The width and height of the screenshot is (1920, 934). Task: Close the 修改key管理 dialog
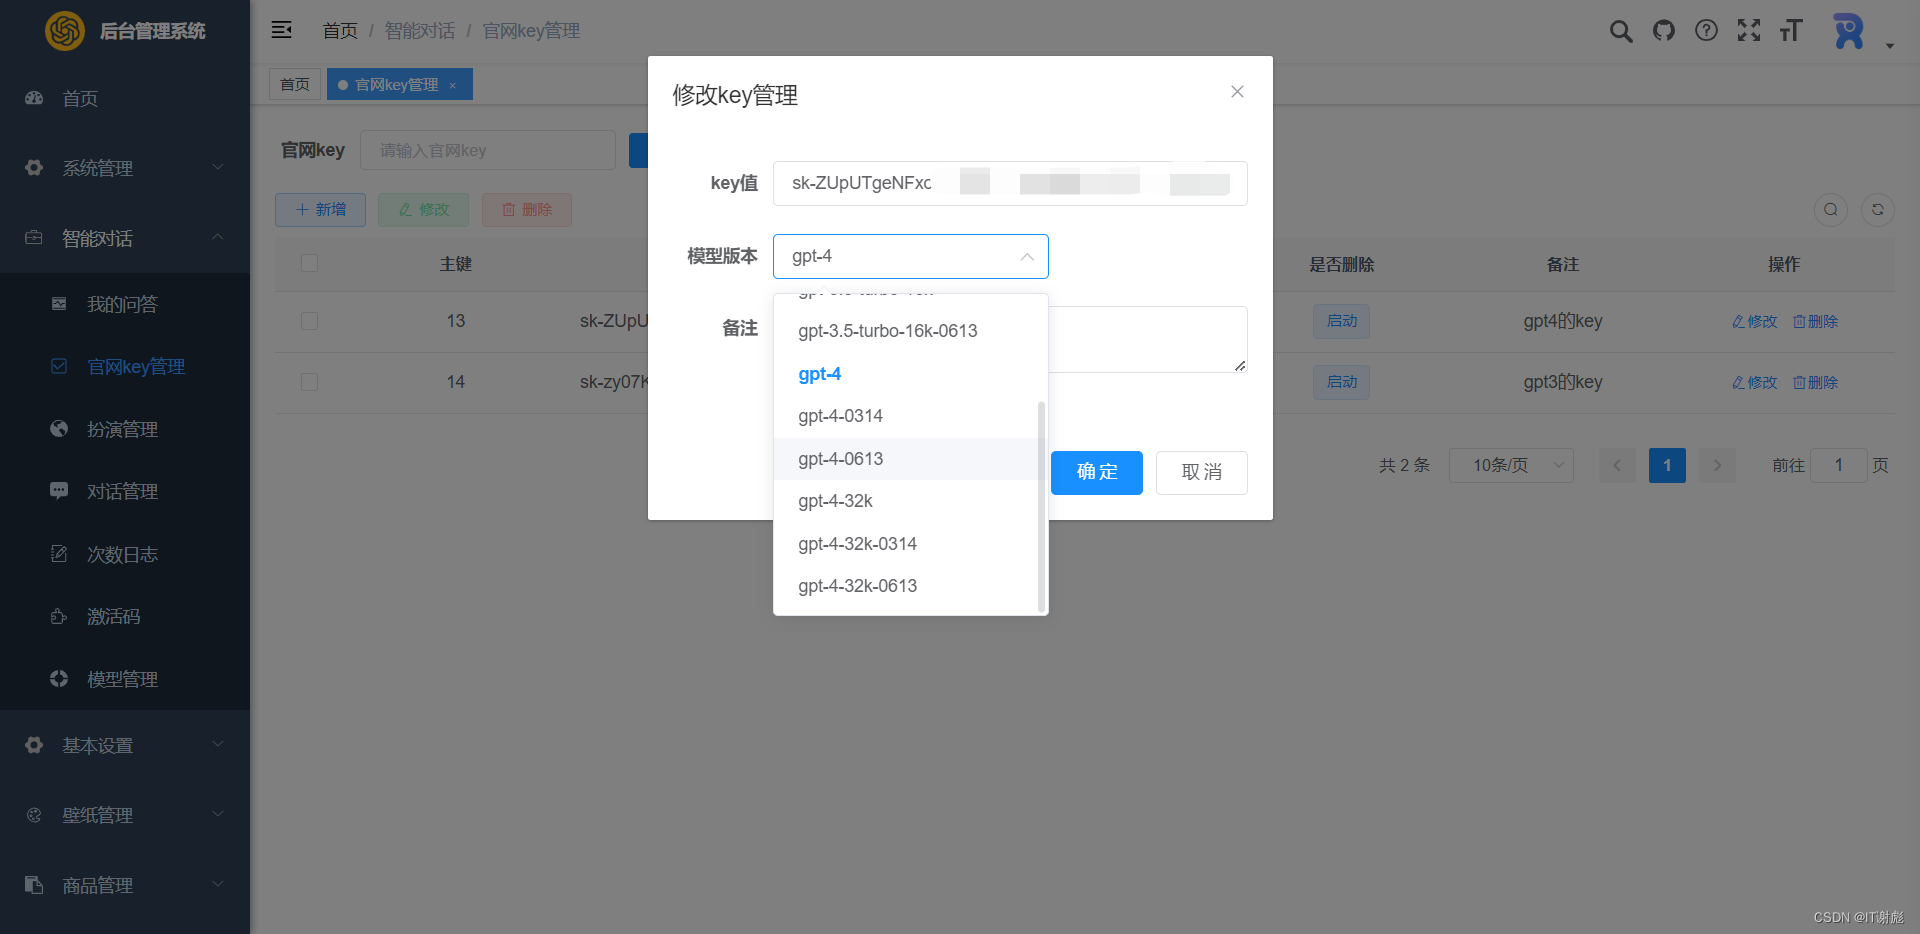point(1237,92)
